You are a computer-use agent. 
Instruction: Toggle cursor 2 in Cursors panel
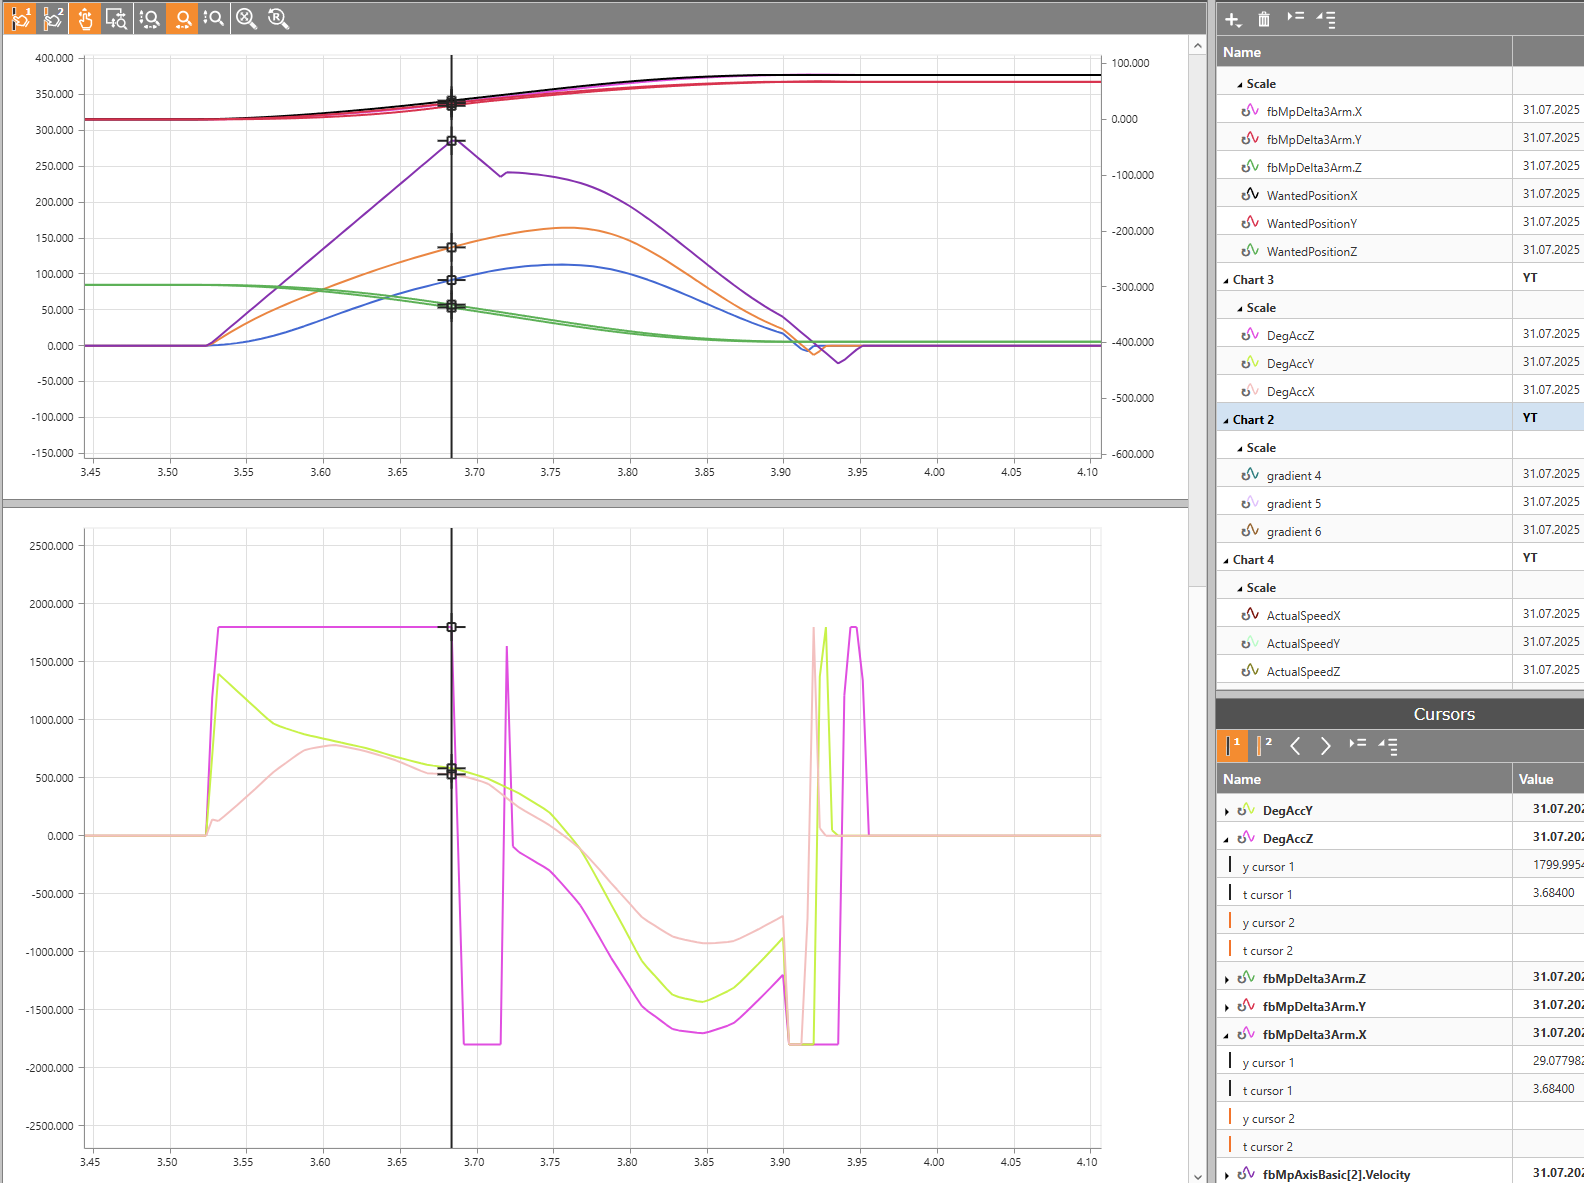pos(1264,746)
